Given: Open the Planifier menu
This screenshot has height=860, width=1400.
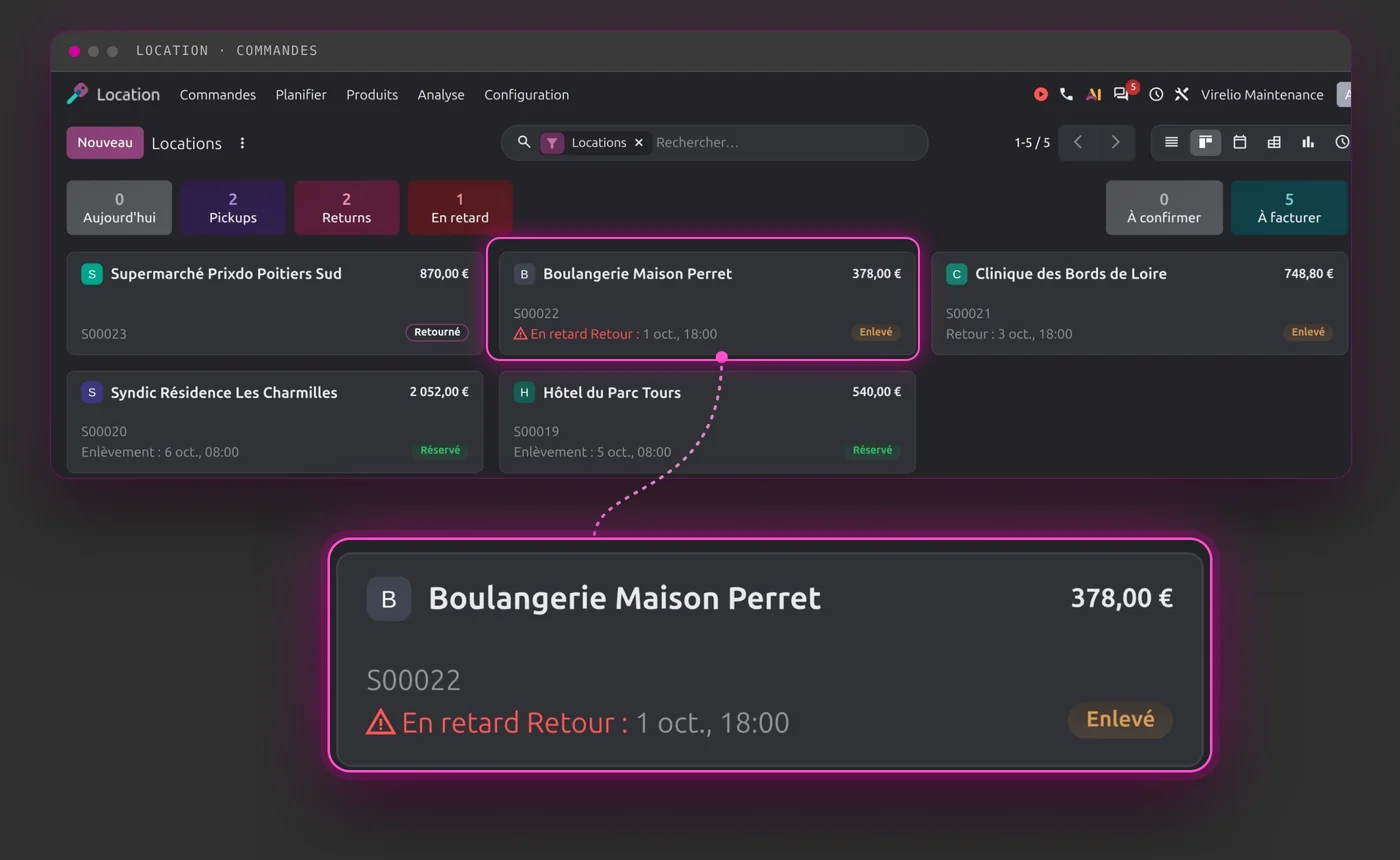Looking at the screenshot, I should coord(301,95).
